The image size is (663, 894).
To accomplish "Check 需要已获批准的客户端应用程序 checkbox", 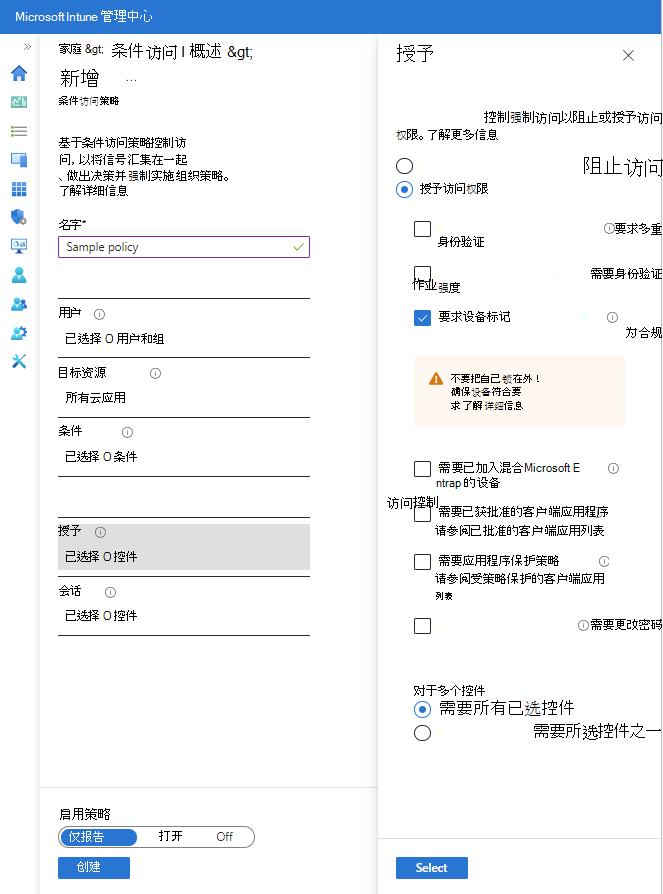I will [x=422, y=513].
